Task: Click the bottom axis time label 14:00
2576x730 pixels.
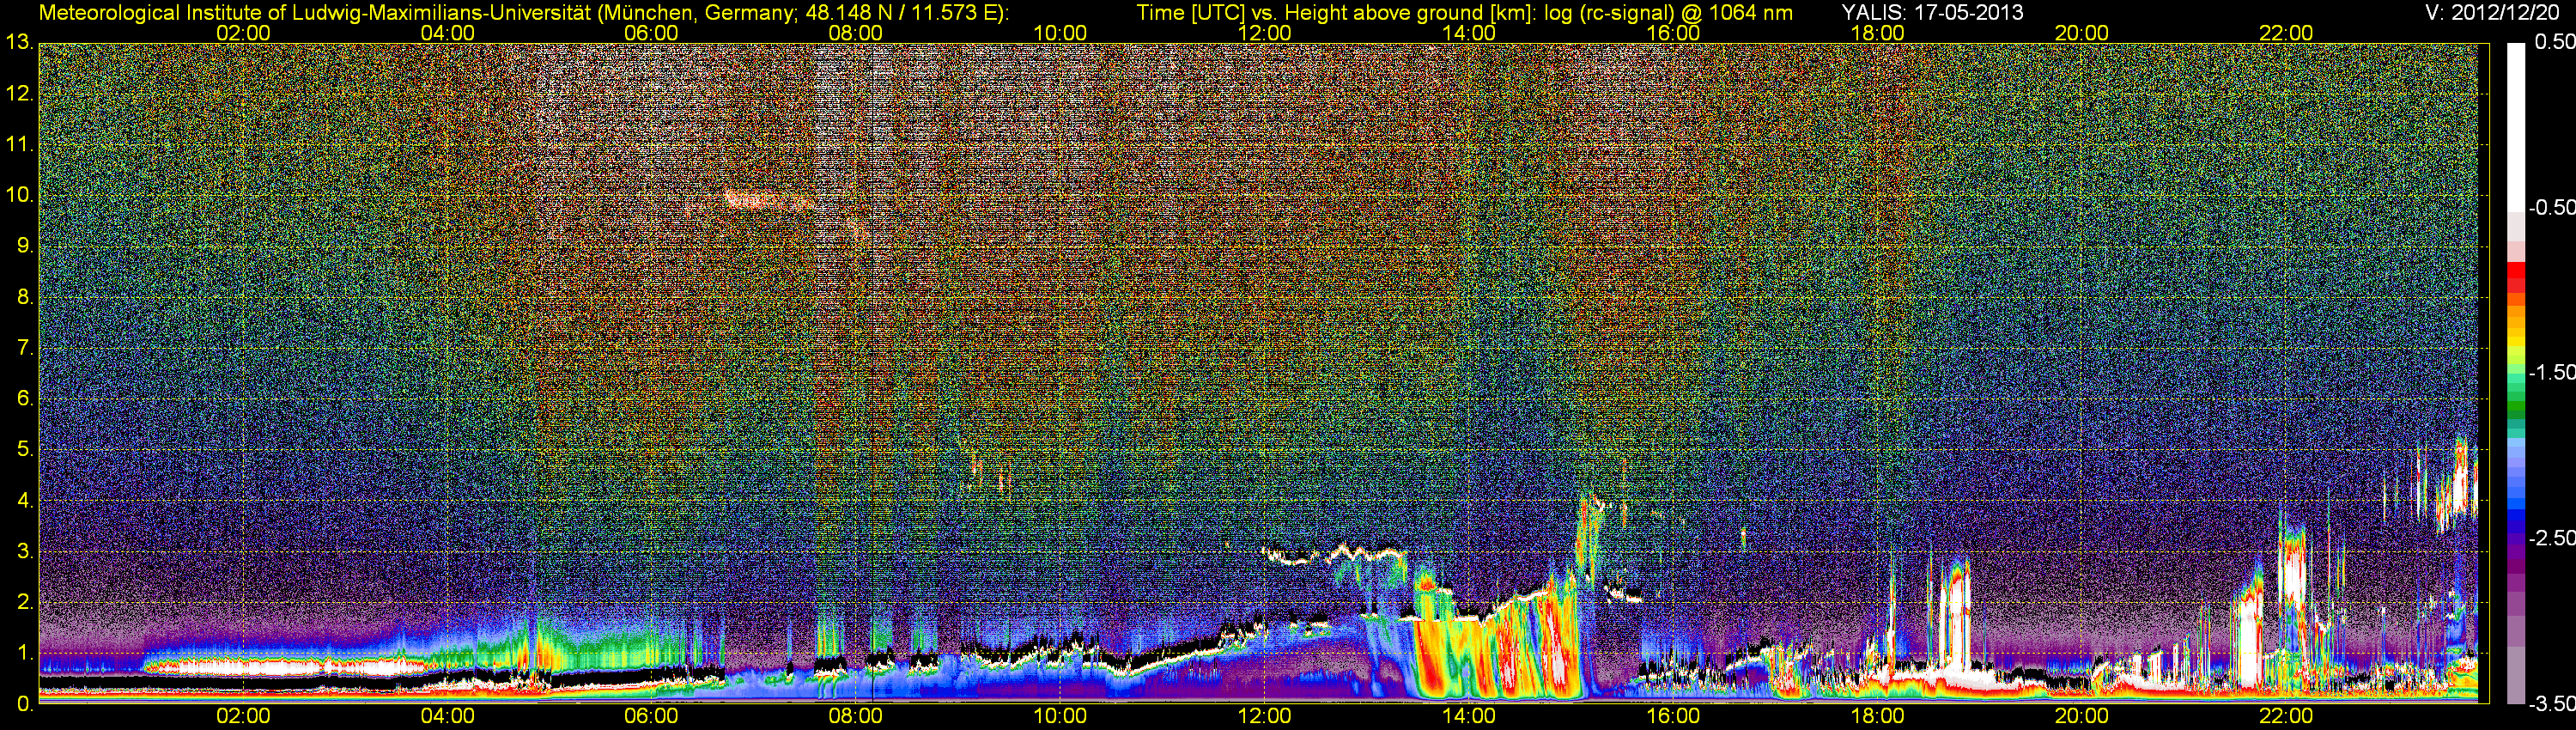Action: click(x=1469, y=716)
